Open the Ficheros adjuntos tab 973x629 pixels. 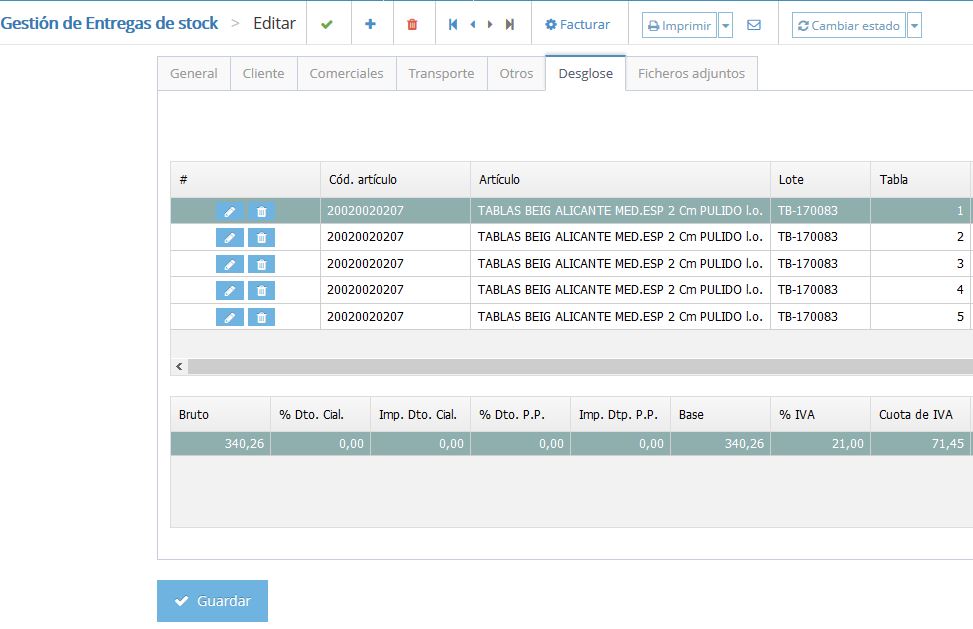coord(691,73)
